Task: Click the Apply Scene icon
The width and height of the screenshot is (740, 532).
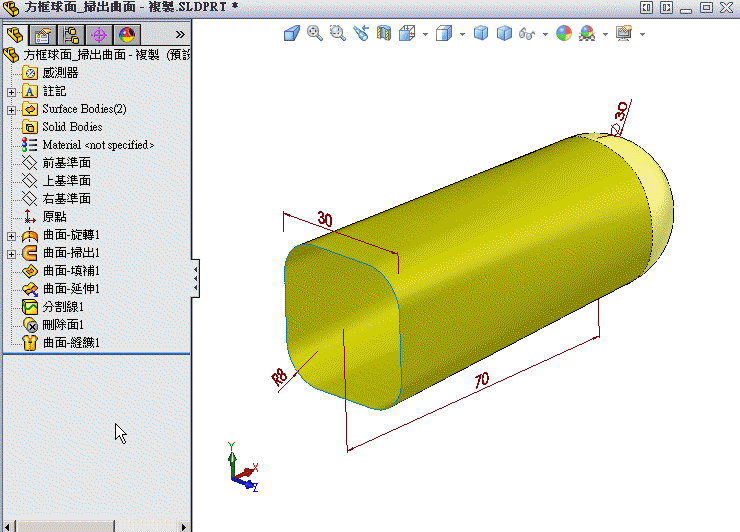Action: pyautogui.click(x=587, y=33)
